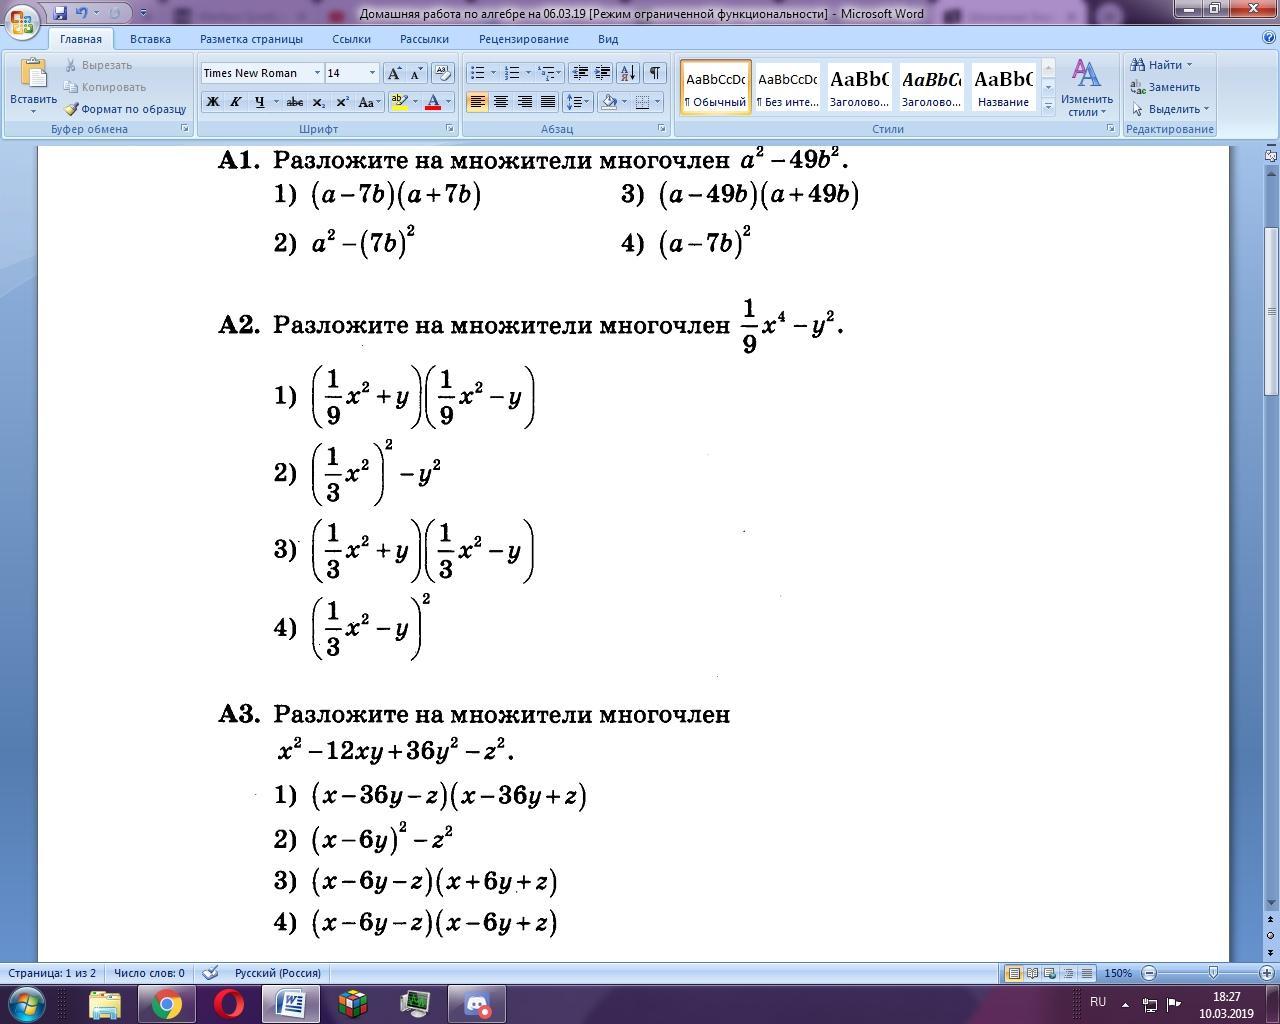Apply numbered list formatting
Screen dimensions: 1280x1024
(x=511, y=73)
